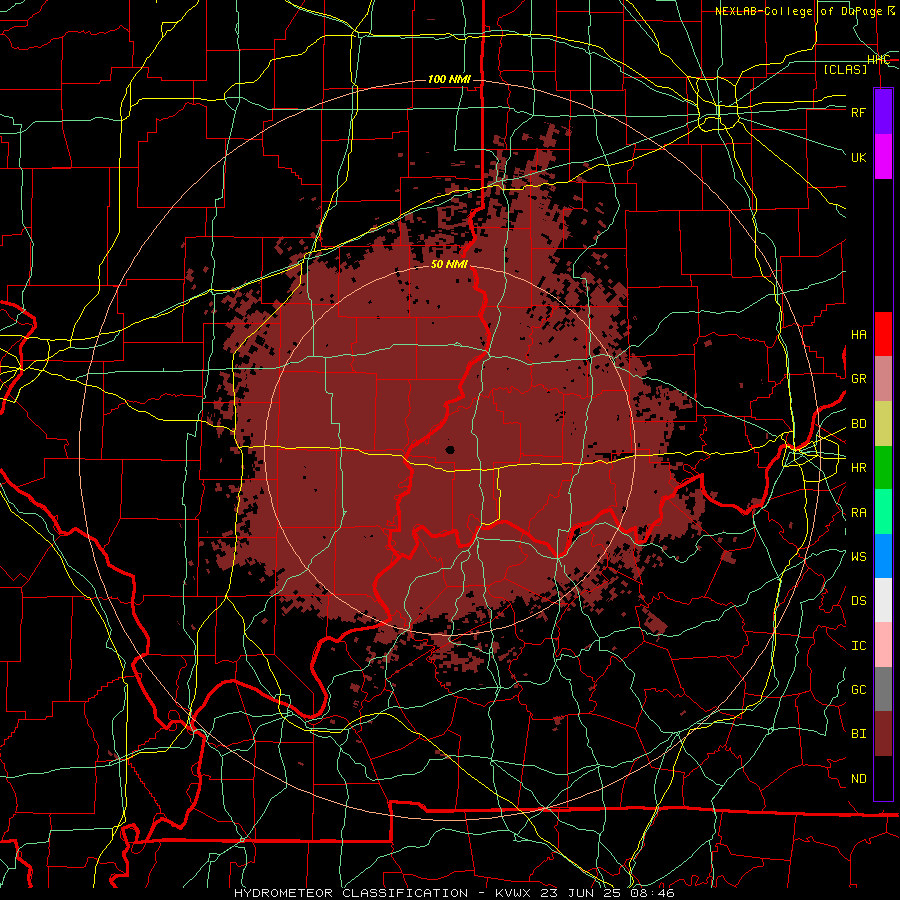Click the IC legend label
Image resolution: width=900 pixels, height=900 pixels.
(x=858, y=646)
